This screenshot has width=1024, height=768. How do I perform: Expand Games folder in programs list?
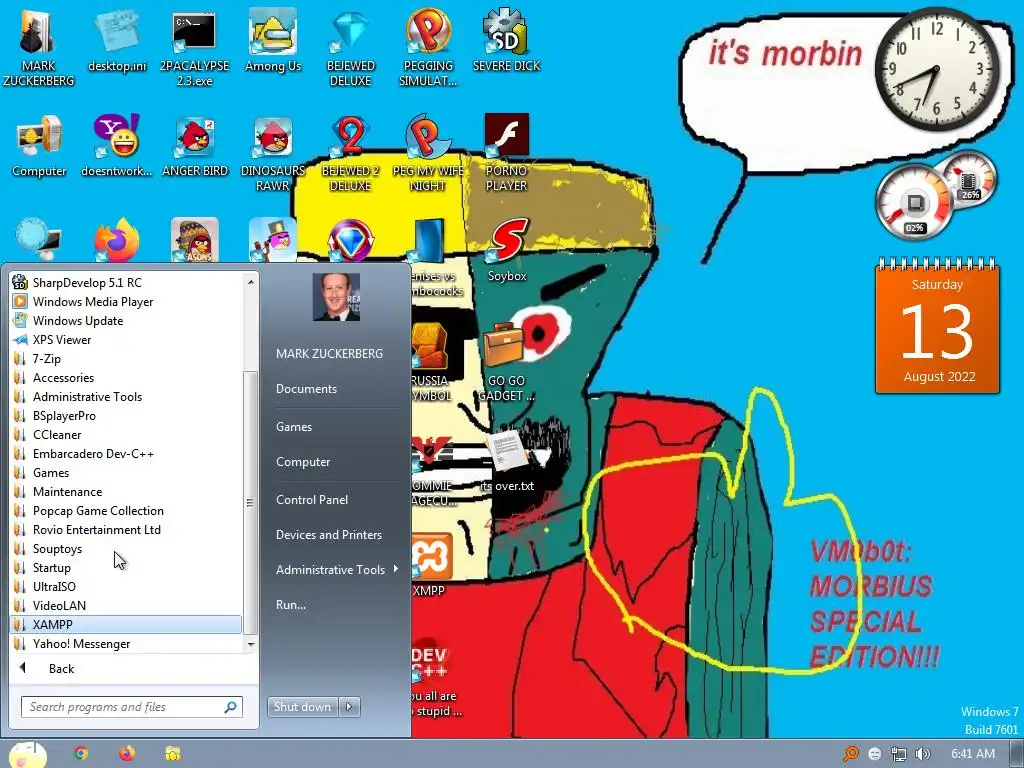pyautogui.click(x=125, y=473)
